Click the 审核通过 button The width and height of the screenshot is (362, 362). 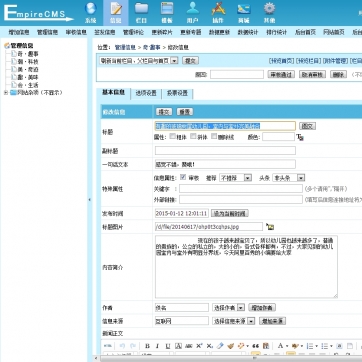click(x=281, y=74)
